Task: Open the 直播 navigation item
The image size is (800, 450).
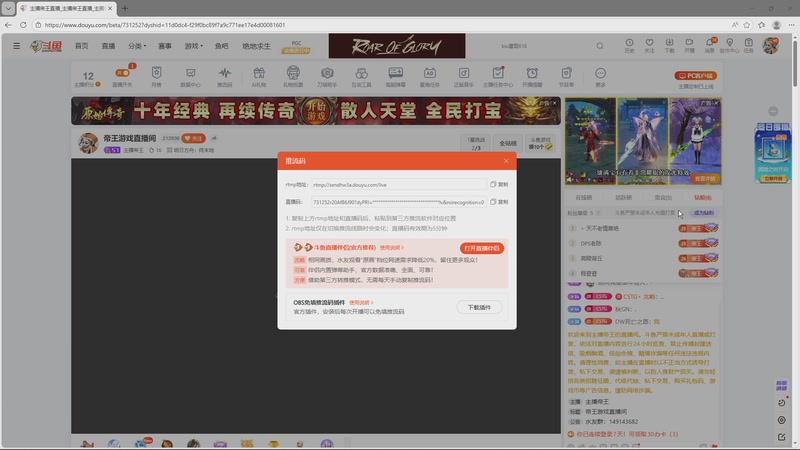Action: click(108, 46)
